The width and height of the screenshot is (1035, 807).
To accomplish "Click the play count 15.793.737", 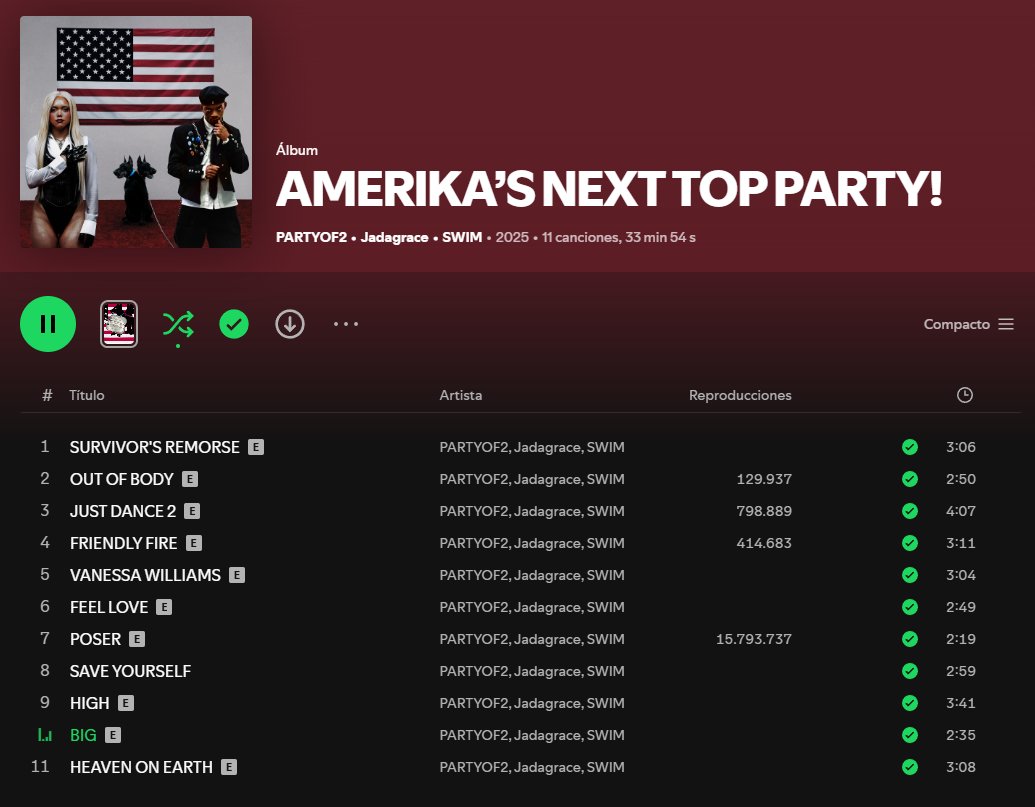I will tap(754, 639).
